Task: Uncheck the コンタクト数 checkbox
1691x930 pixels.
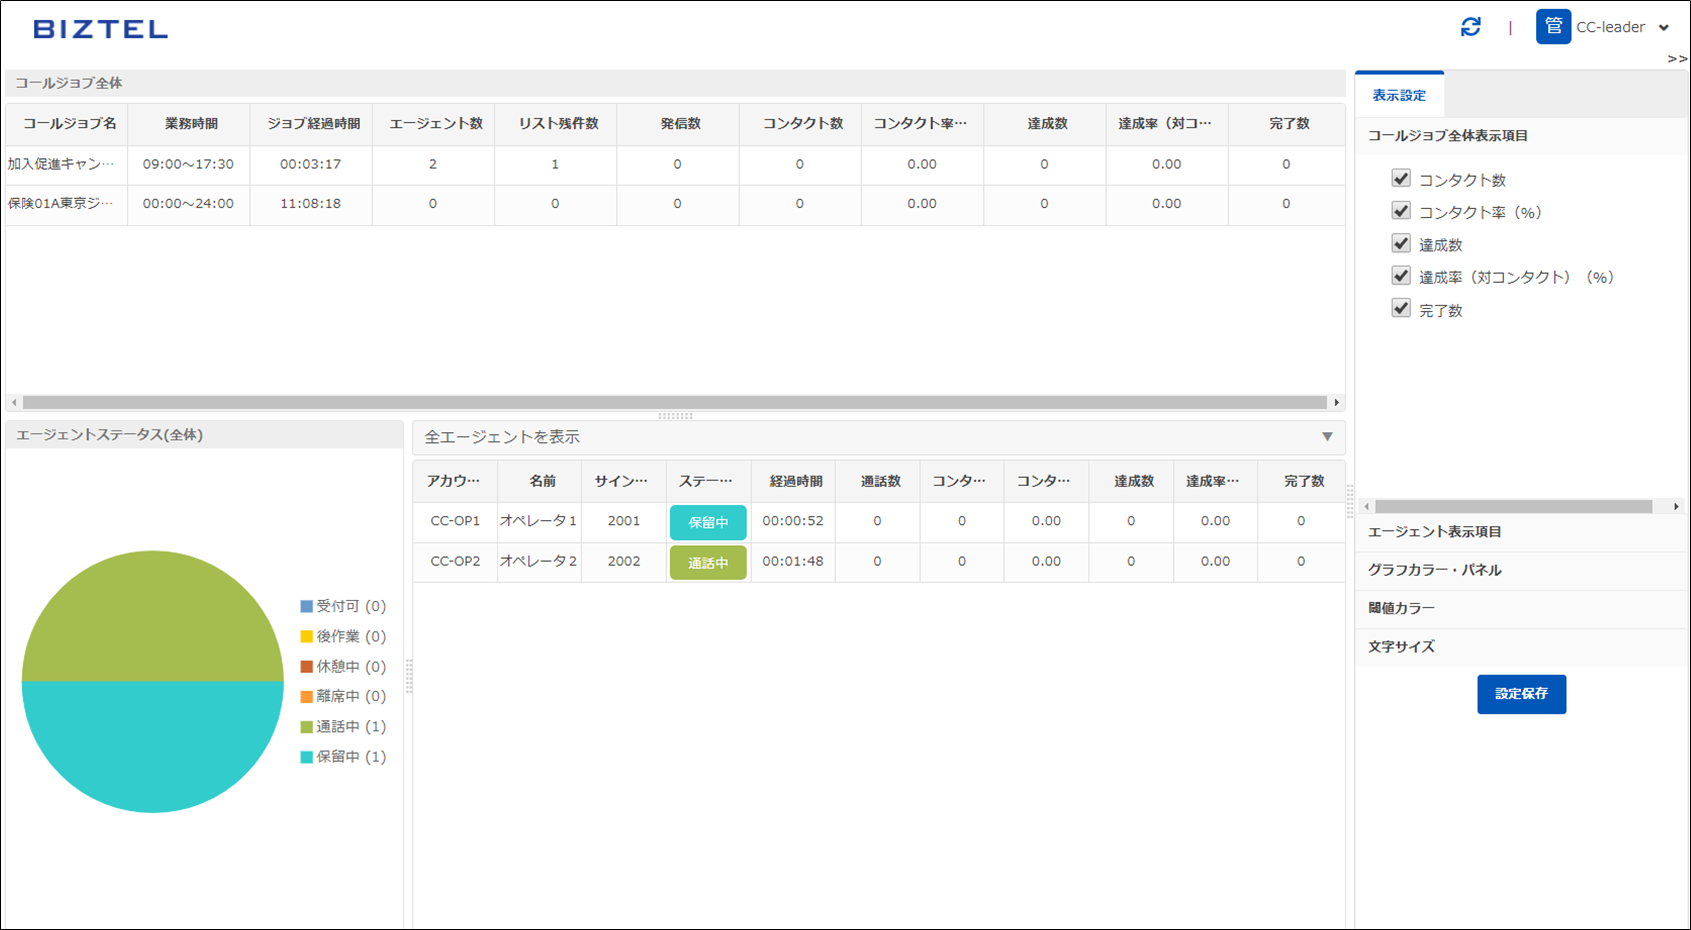Action: (1401, 179)
